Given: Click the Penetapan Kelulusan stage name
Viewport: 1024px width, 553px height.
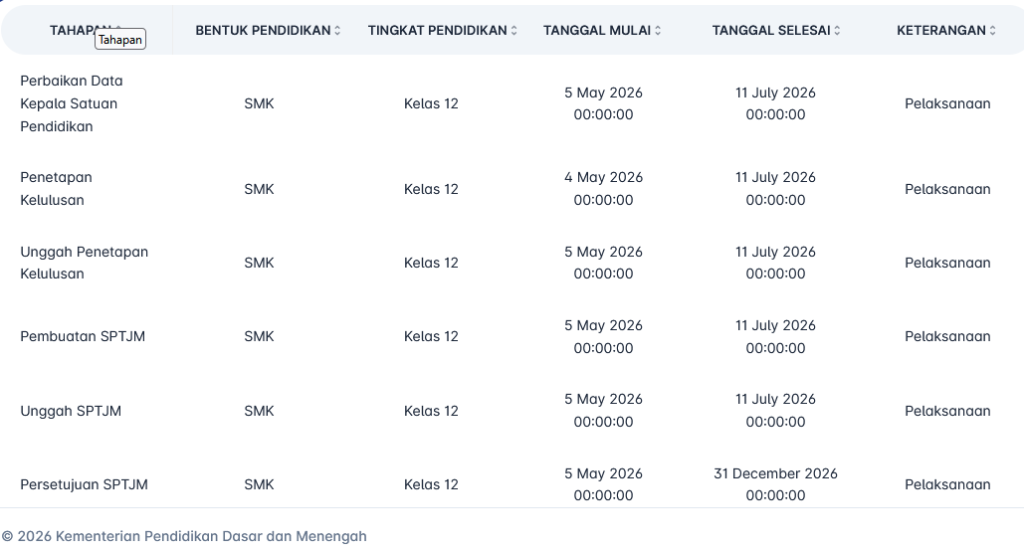Looking at the screenshot, I should tap(56, 188).
